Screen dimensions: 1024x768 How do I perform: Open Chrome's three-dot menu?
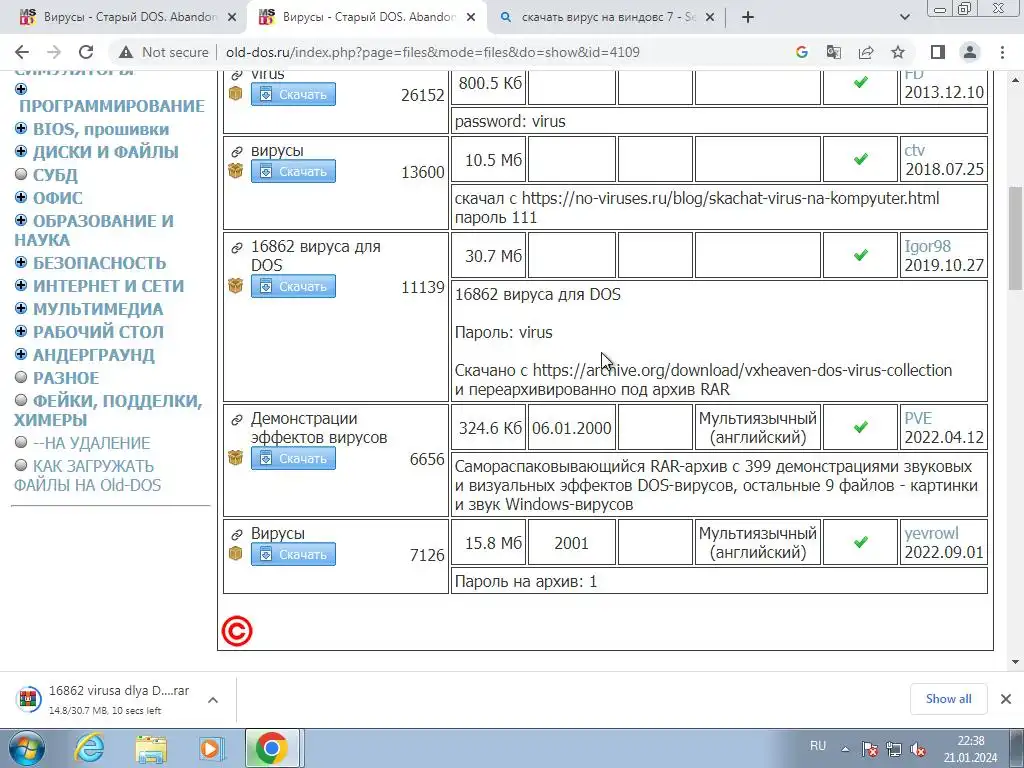(1002, 52)
